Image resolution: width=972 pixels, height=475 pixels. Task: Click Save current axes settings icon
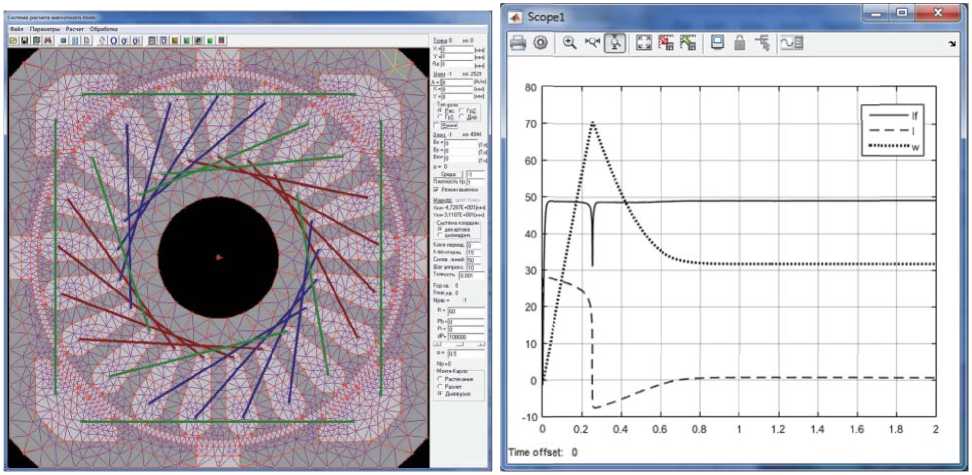(666, 43)
